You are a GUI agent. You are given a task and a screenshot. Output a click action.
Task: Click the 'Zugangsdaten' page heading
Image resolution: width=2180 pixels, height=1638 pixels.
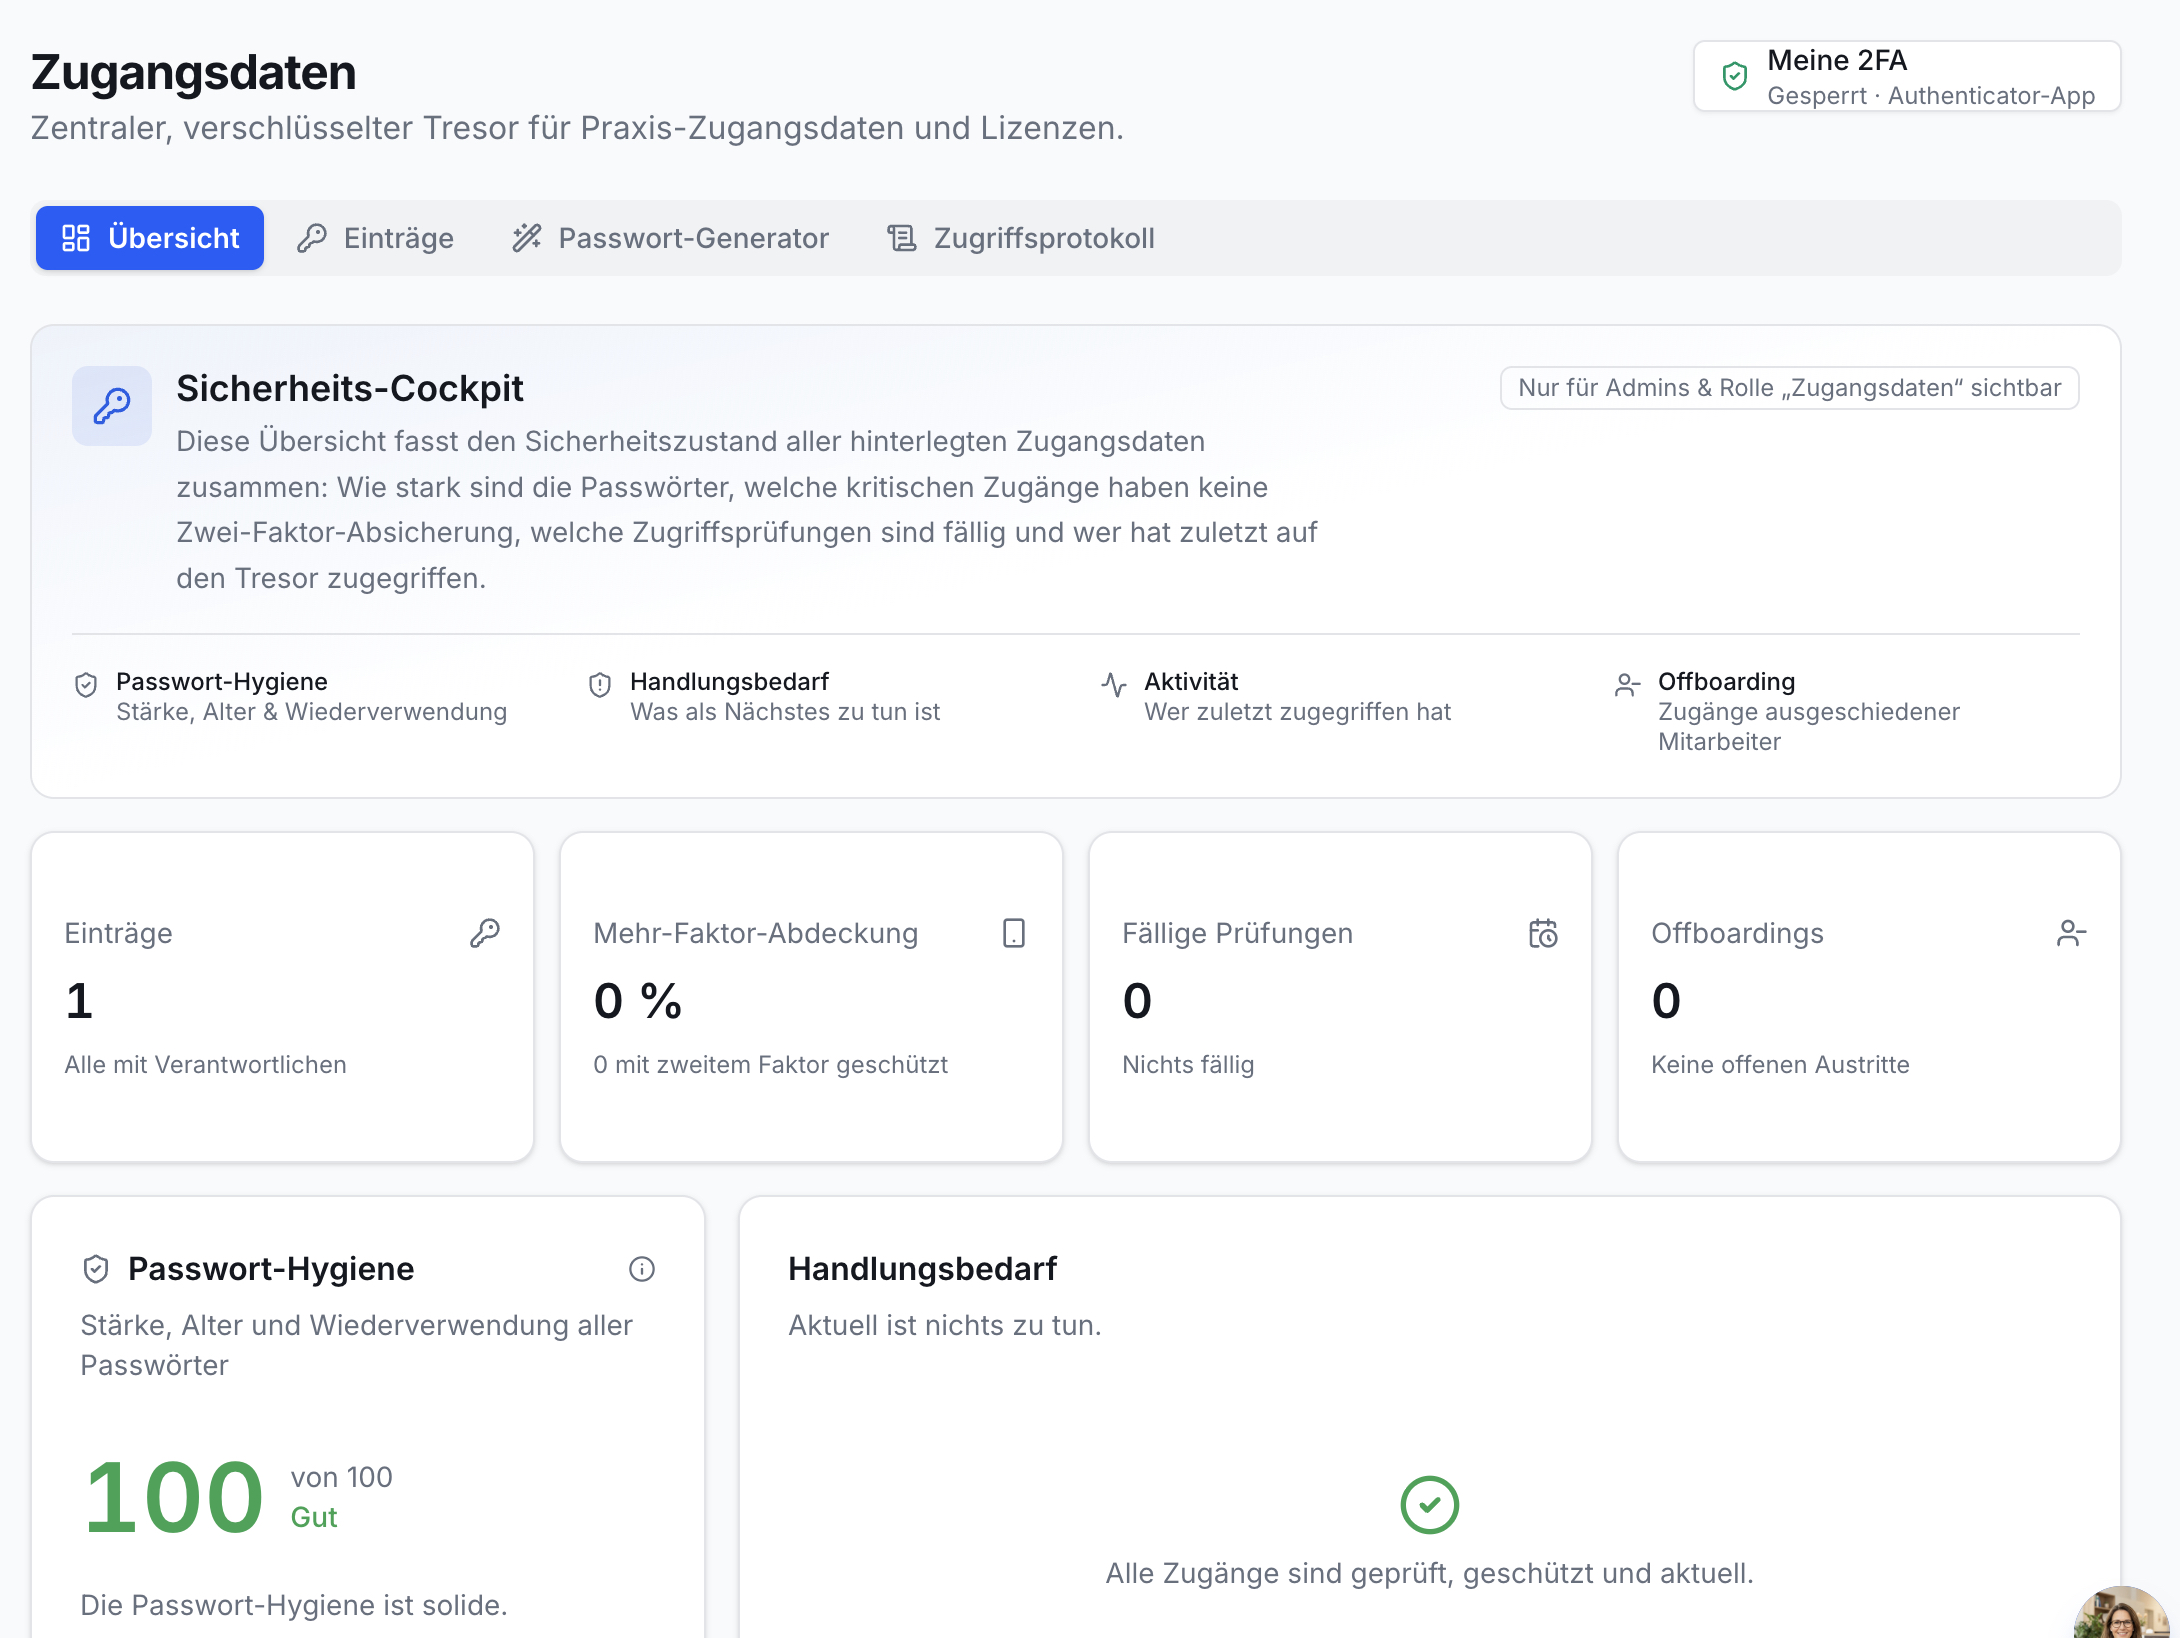(x=193, y=73)
